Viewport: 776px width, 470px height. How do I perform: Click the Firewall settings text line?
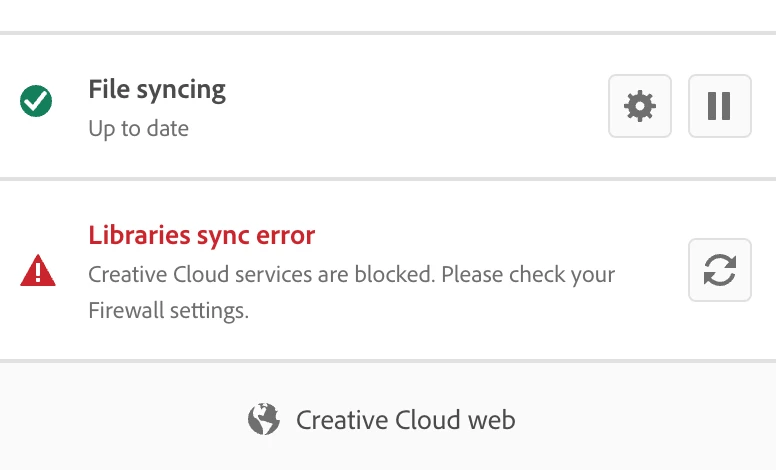[x=168, y=311]
